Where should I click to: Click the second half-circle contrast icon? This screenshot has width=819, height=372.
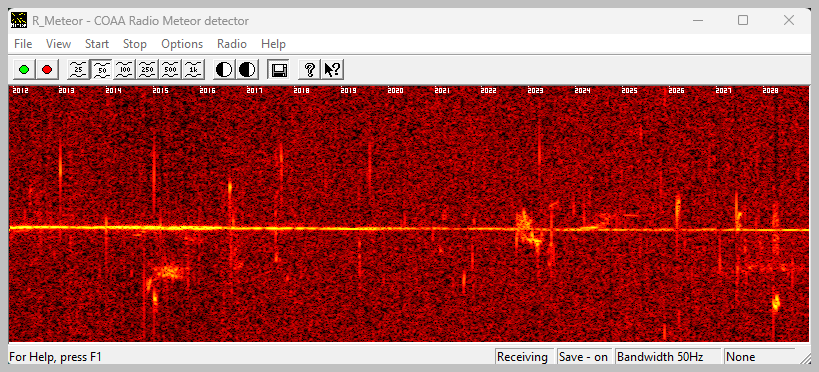click(247, 69)
